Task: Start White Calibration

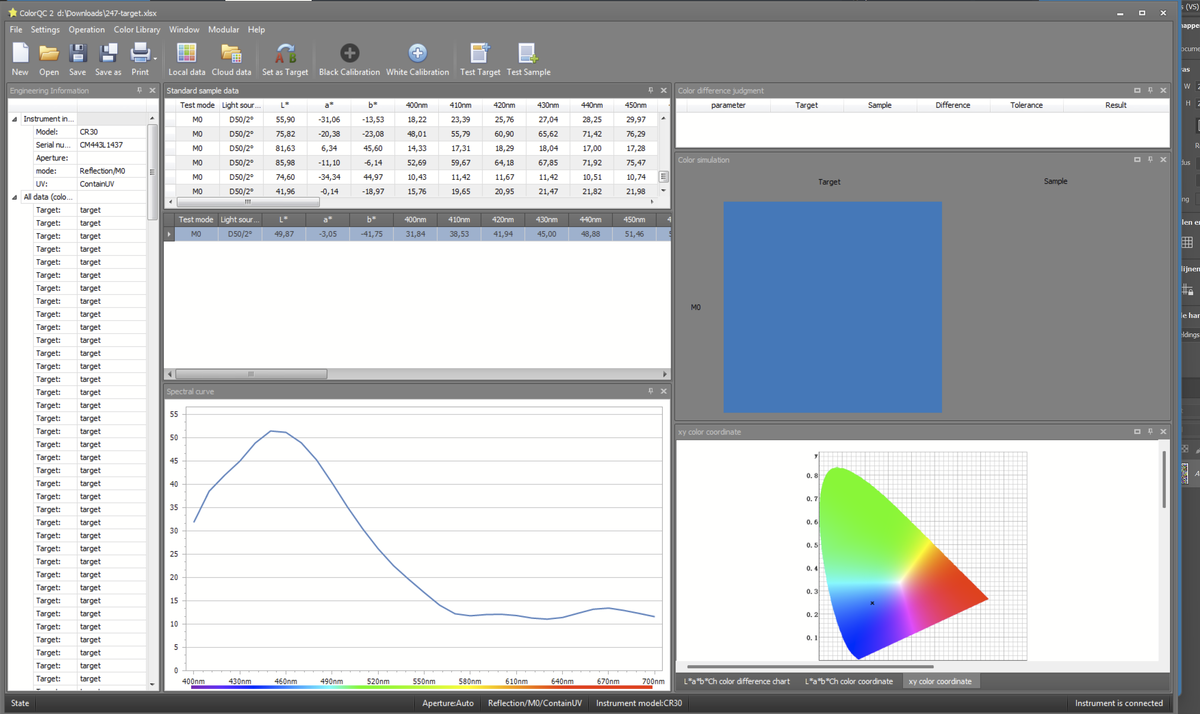Action: point(417,54)
